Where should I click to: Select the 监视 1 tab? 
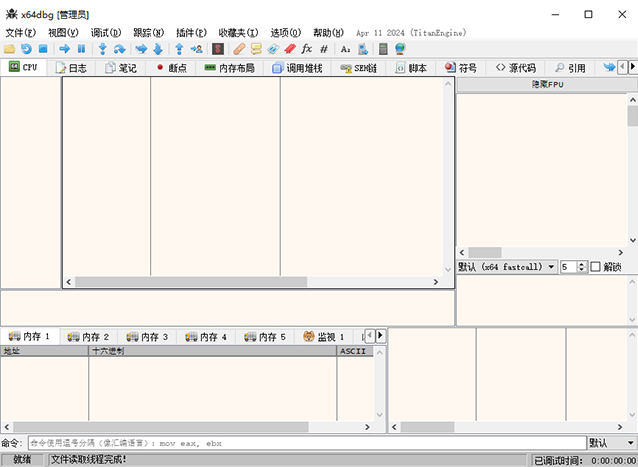coord(324,337)
